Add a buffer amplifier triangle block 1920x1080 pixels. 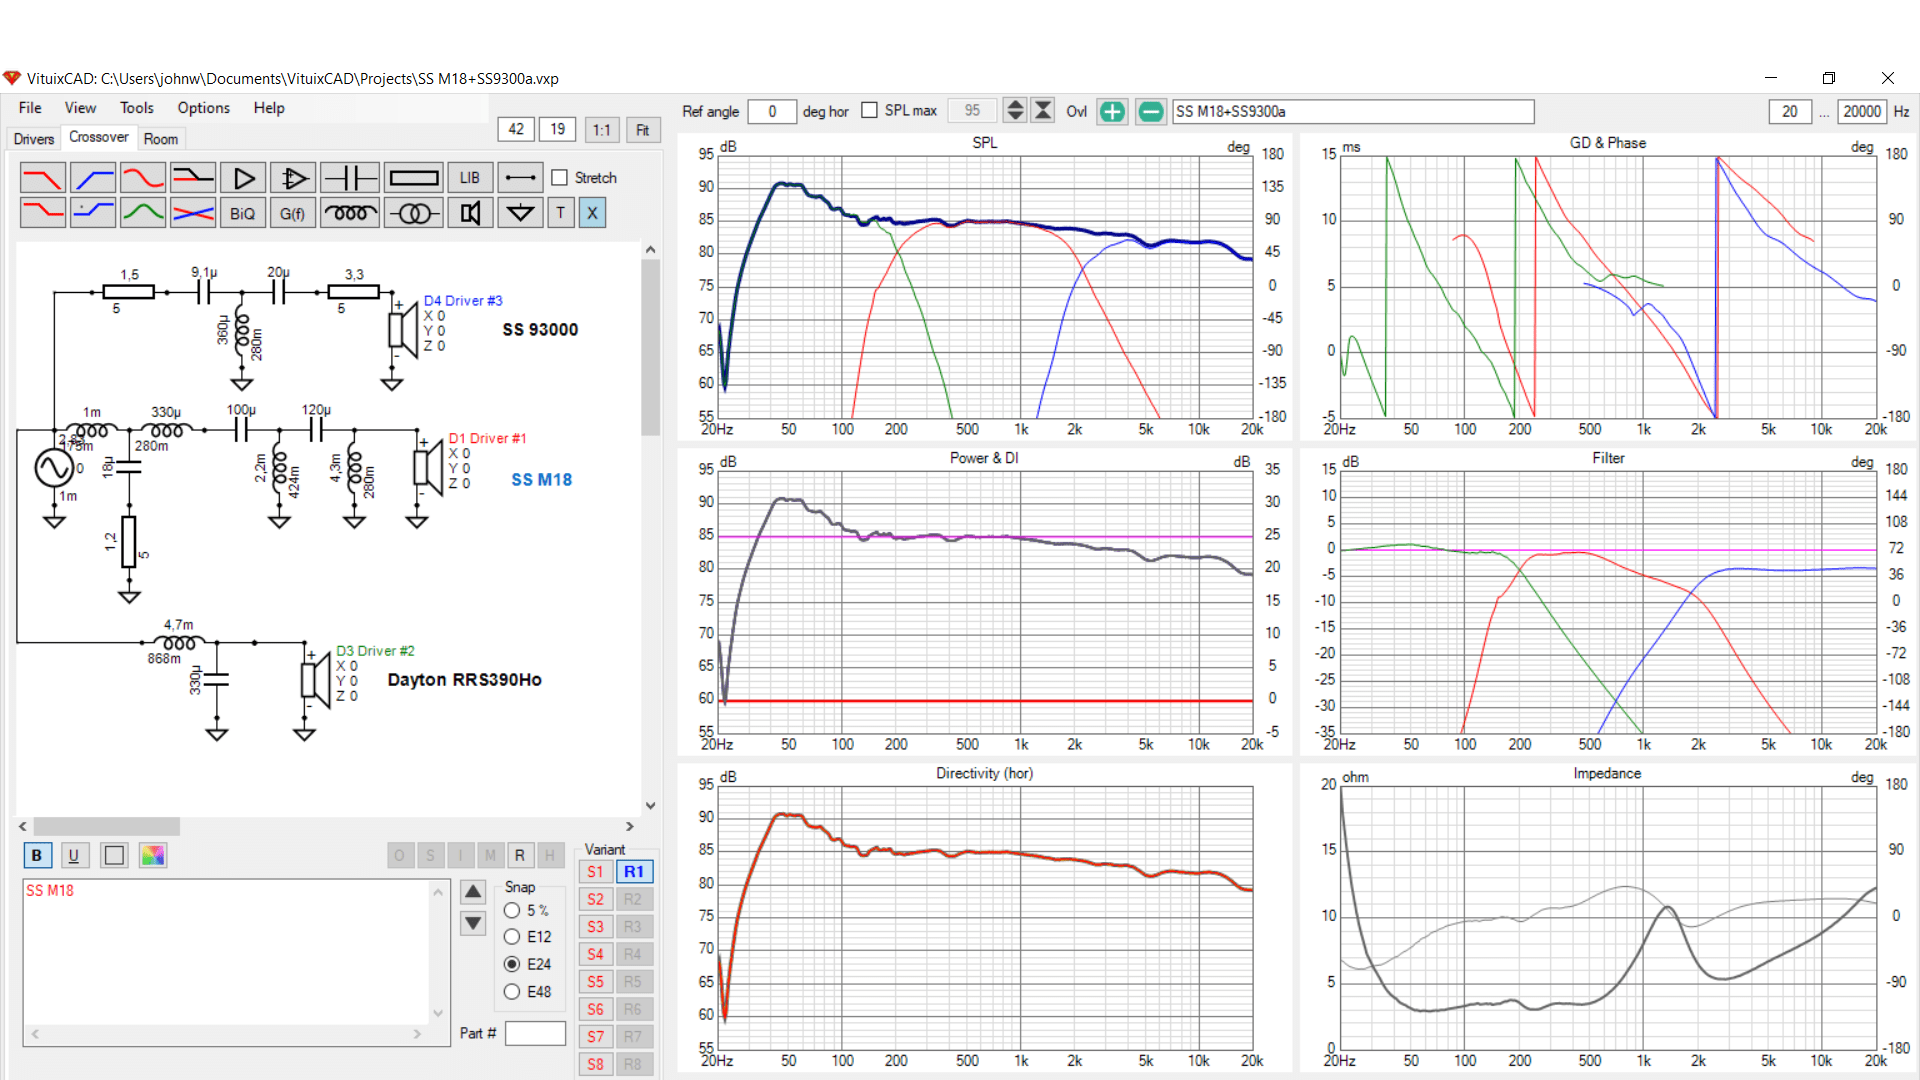click(x=243, y=178)
